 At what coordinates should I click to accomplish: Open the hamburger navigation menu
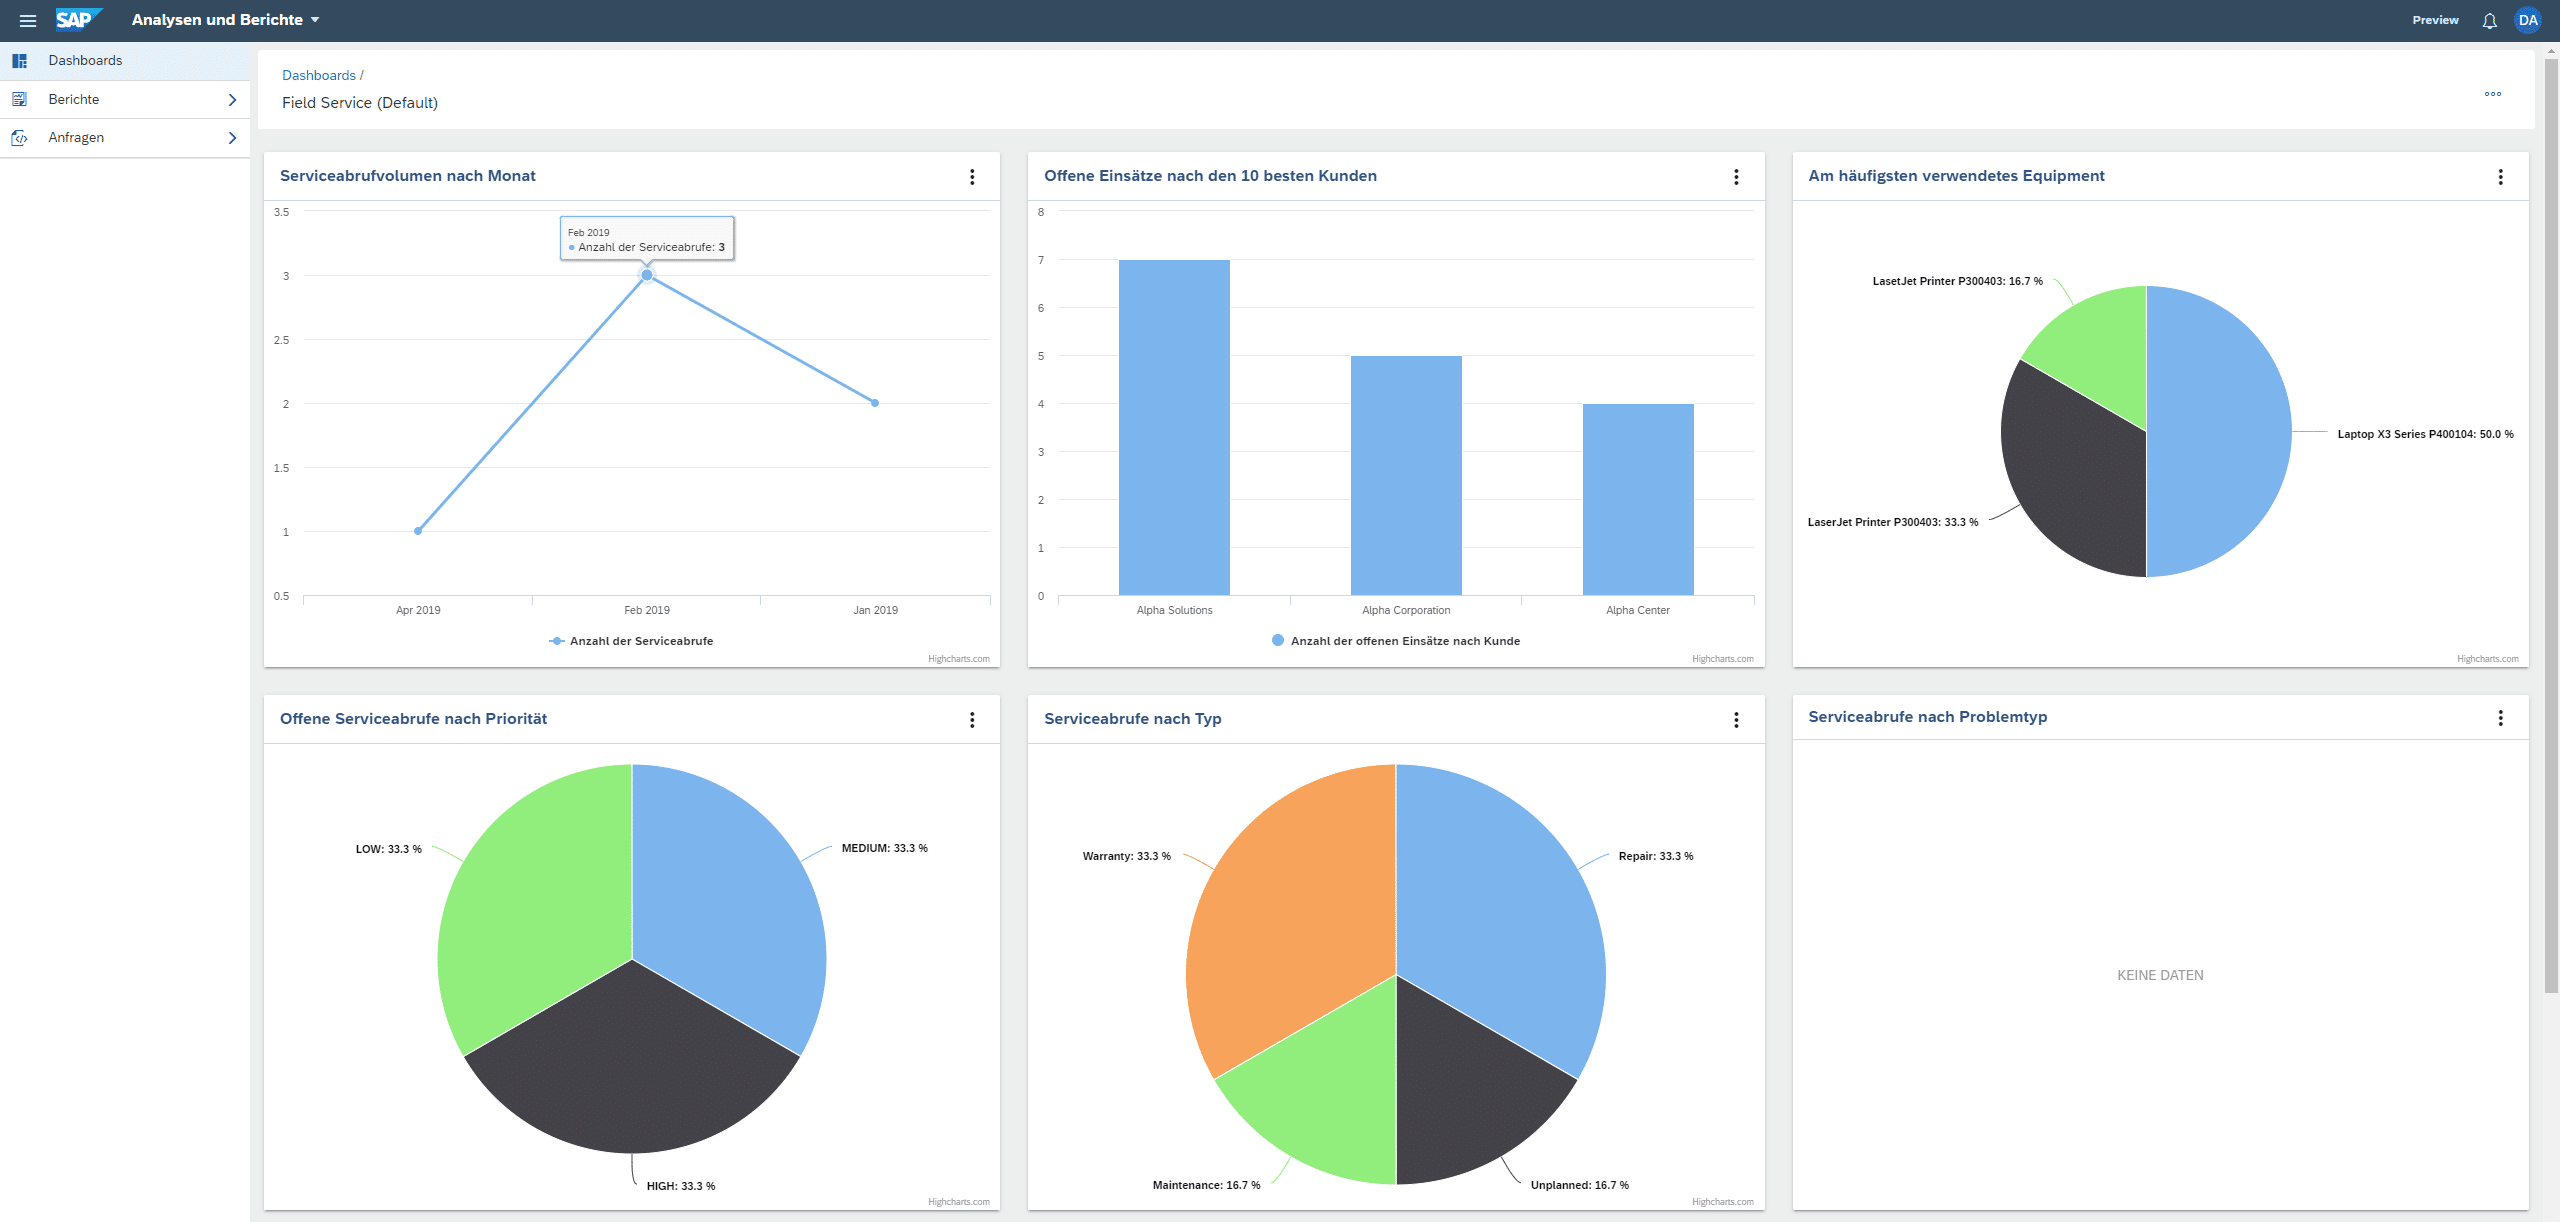[x=28, y=20]
